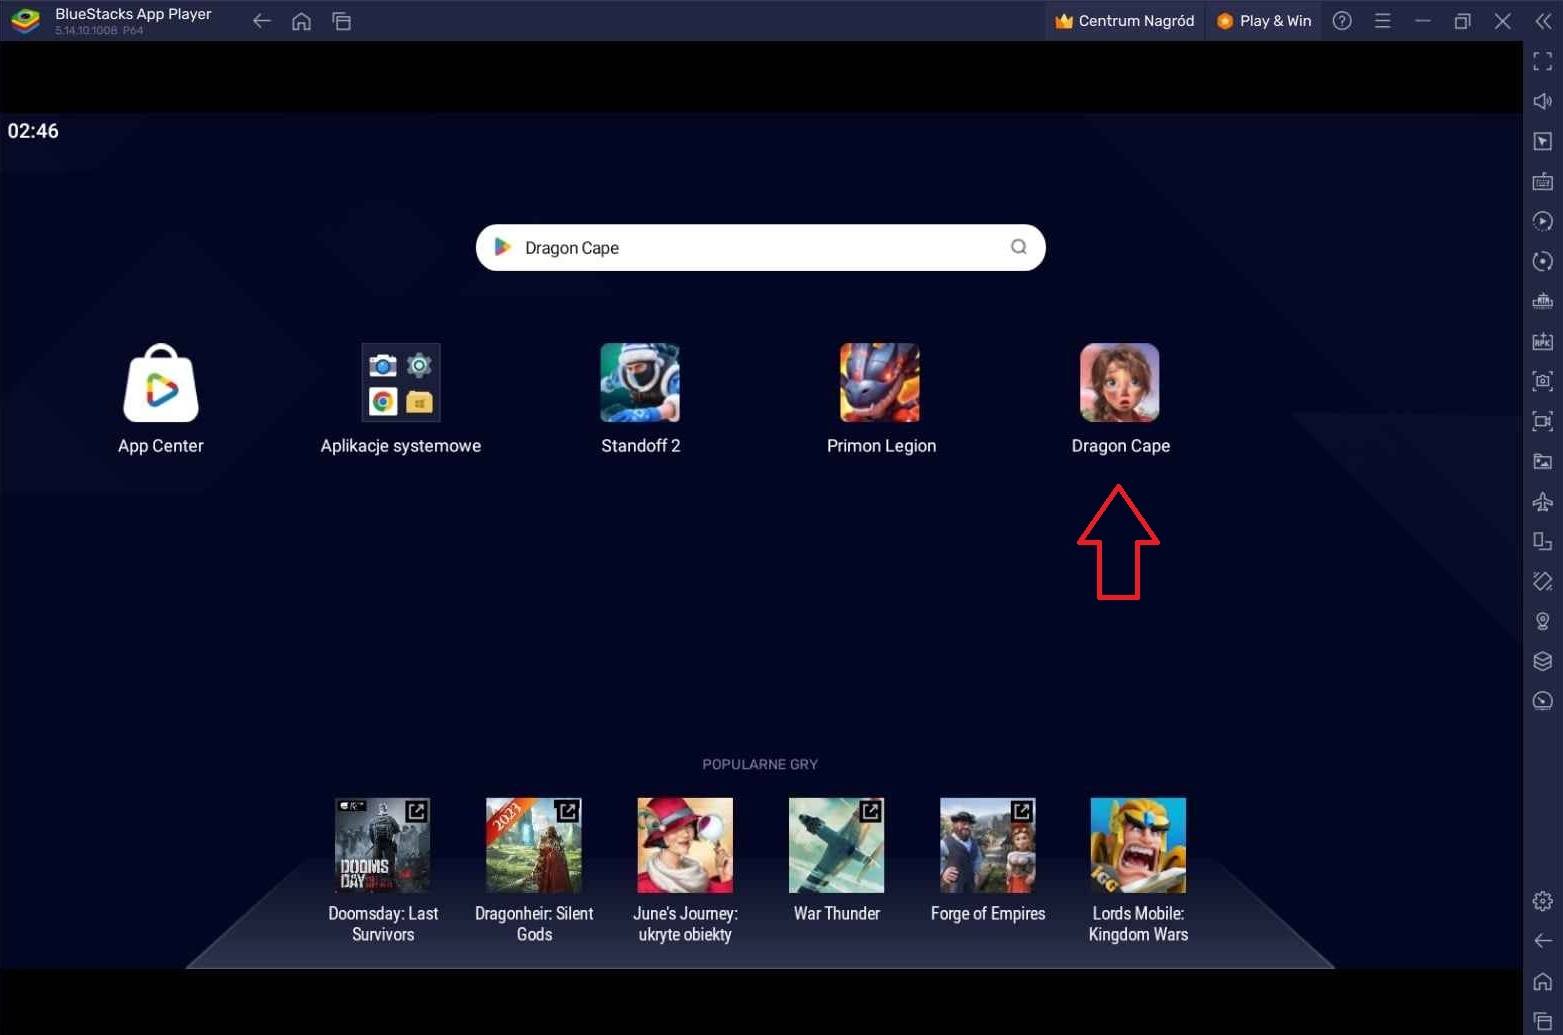Click the volume speaker icon in sidebar

(x=1542, y=101)
